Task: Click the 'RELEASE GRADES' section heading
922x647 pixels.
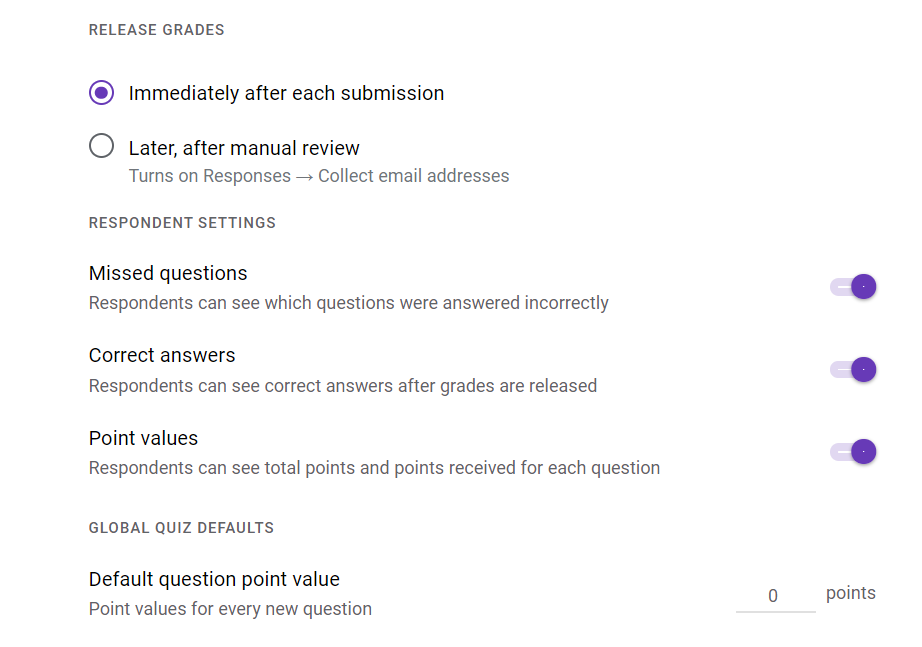Action: [x=156, y=30]
